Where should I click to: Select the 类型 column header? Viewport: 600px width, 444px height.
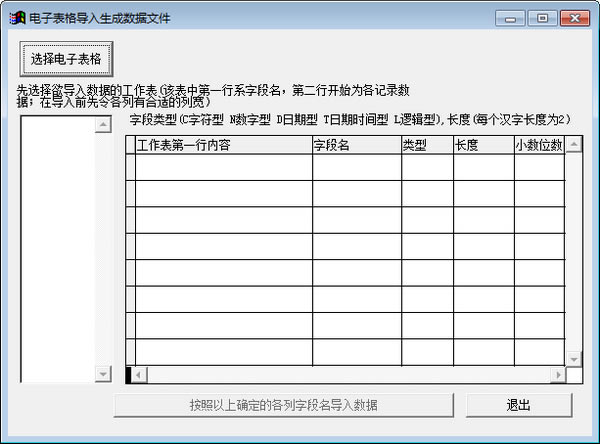pos(427,145)
